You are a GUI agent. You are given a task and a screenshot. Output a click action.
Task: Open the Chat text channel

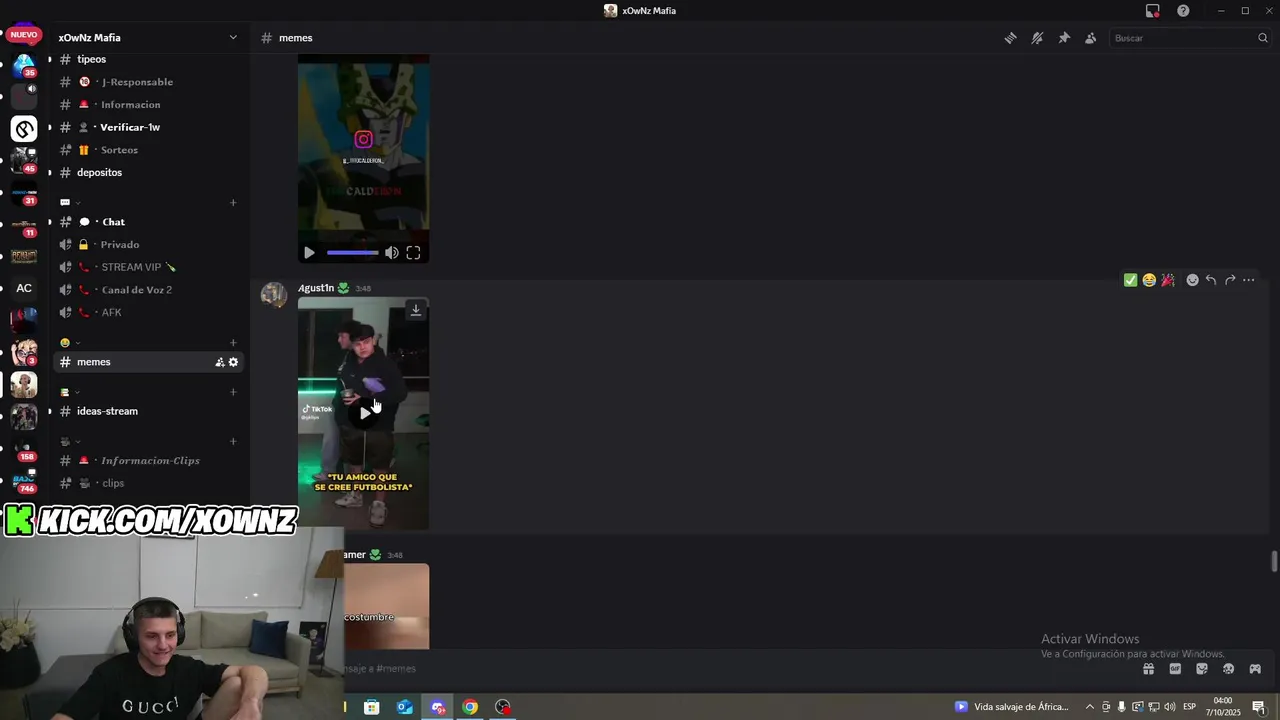(150, 222)
